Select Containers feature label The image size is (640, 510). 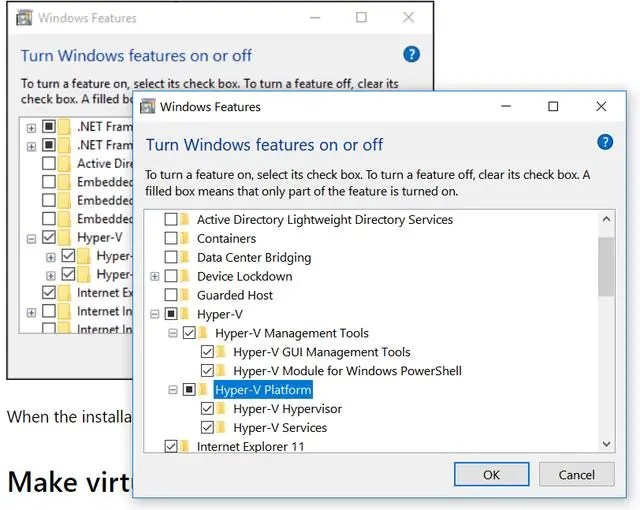point(226,238)
